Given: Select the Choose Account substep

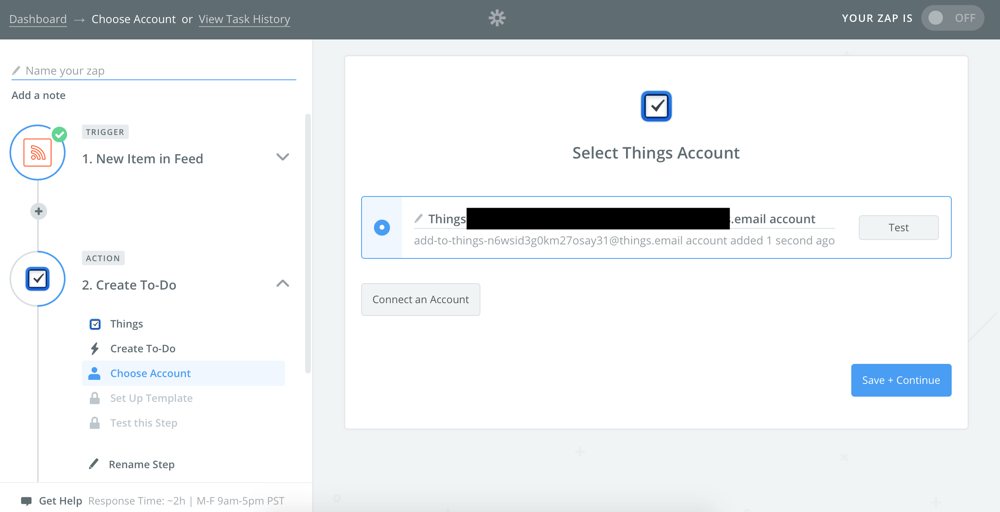Looking at the screenshot, I should (184, 374).
